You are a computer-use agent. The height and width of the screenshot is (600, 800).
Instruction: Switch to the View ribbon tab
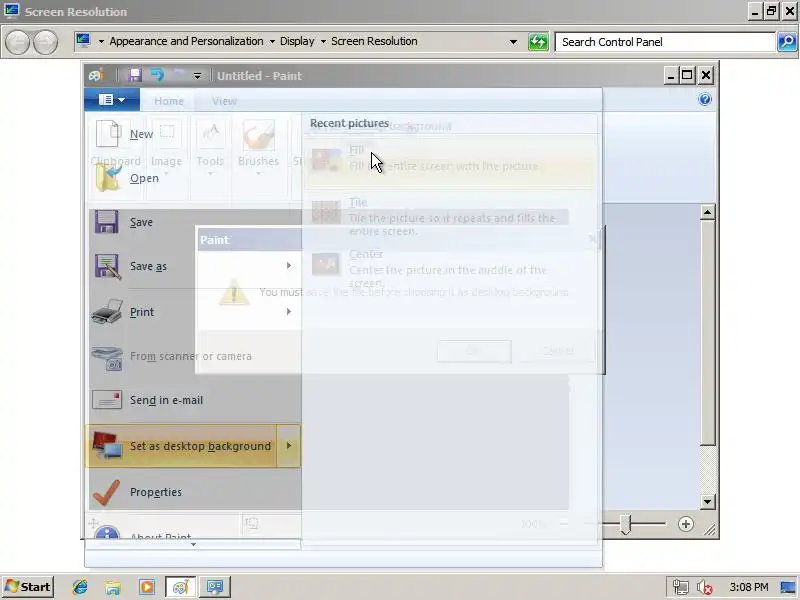click(x=224, y=101)
